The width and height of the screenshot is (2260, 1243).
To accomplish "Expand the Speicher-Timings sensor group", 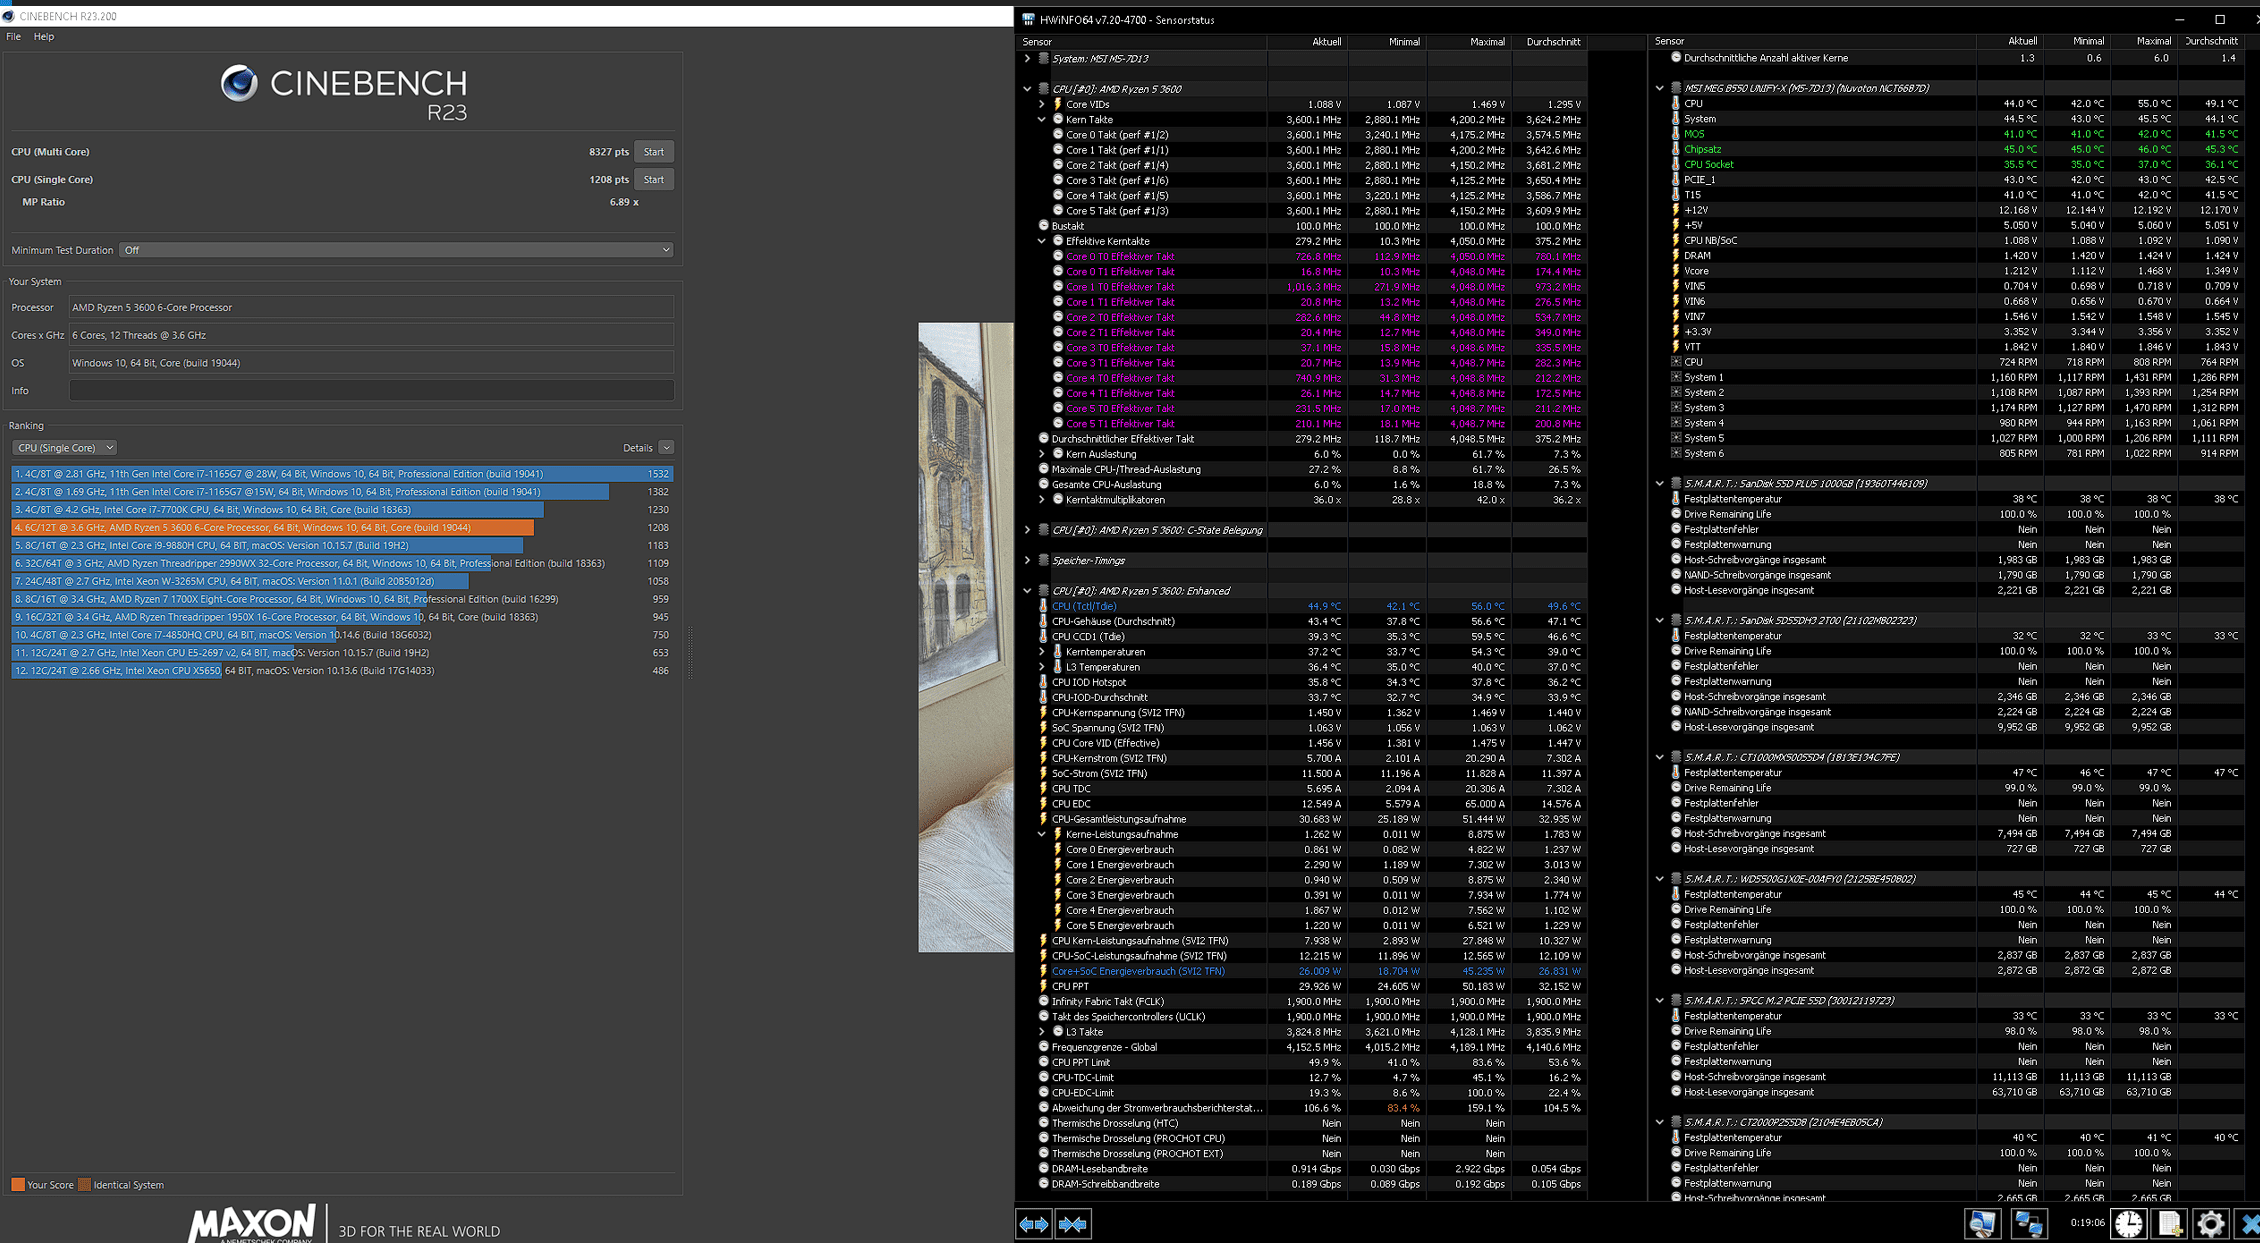I will coord(1027,560).
